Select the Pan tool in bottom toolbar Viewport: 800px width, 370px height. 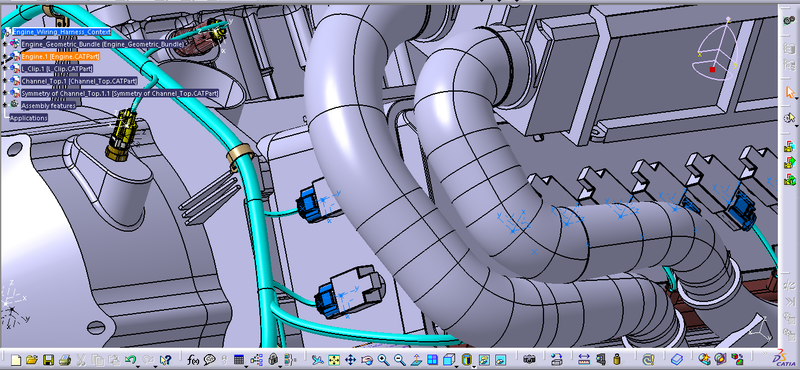(x=351, y=360)
